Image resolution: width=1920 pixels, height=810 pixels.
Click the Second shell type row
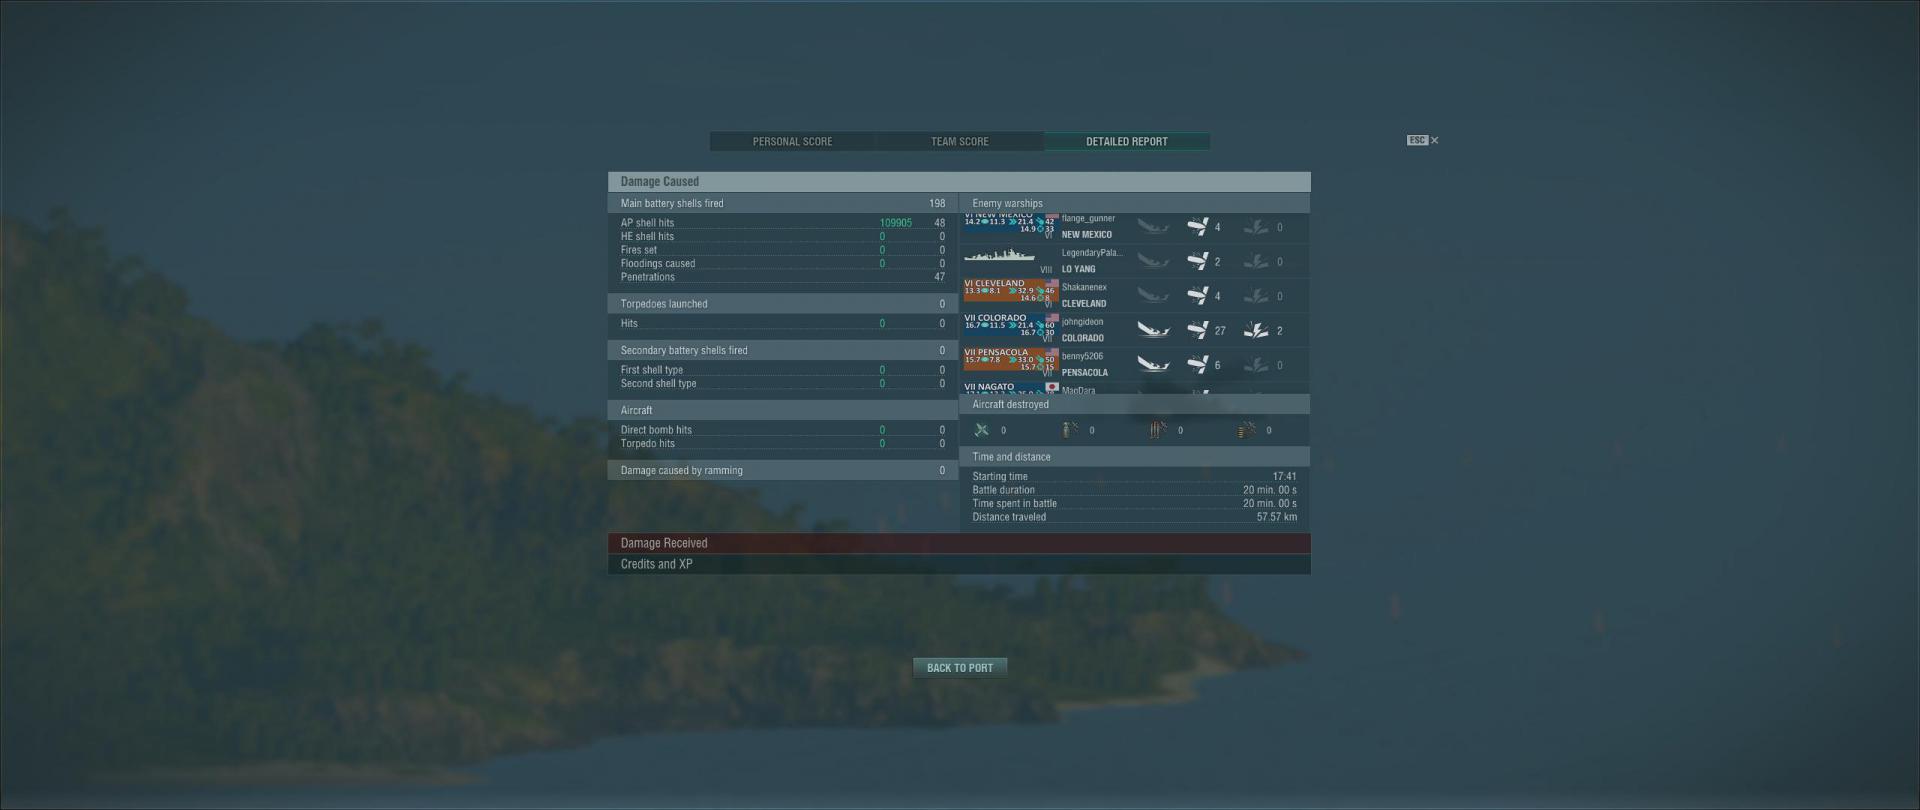[x=782, y=384]
